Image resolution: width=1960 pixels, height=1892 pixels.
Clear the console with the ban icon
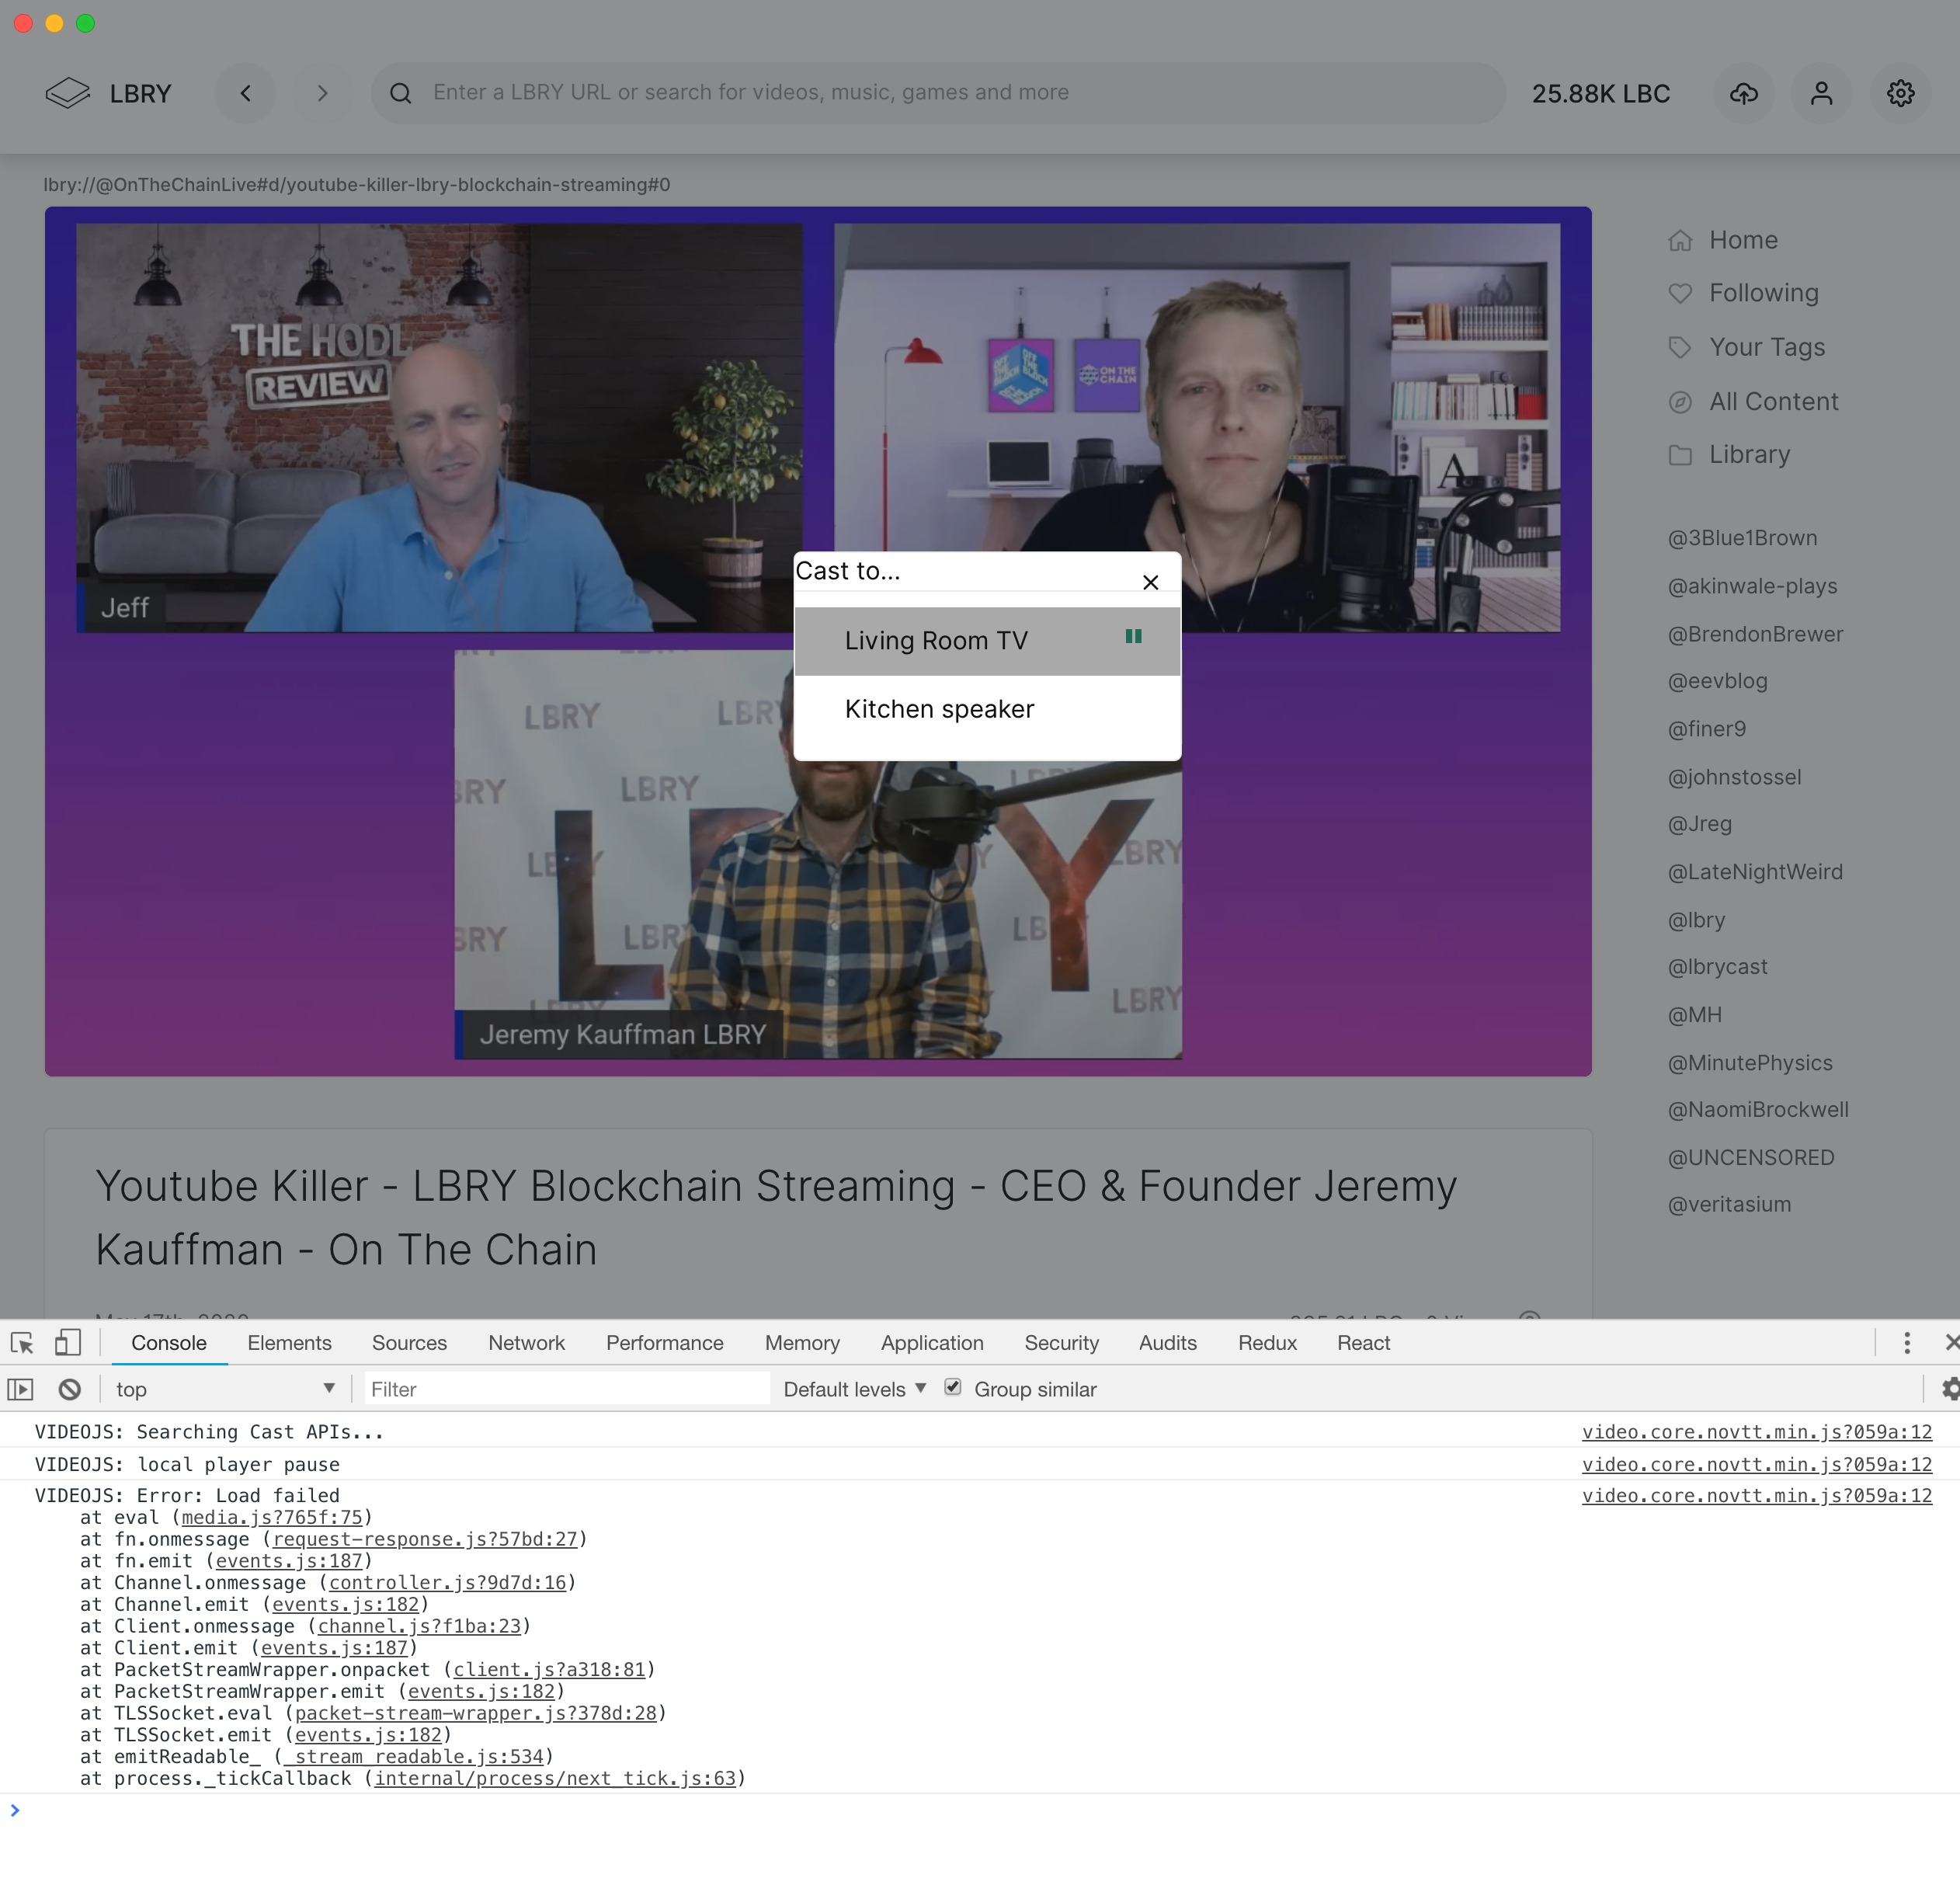pos(69,1389)
